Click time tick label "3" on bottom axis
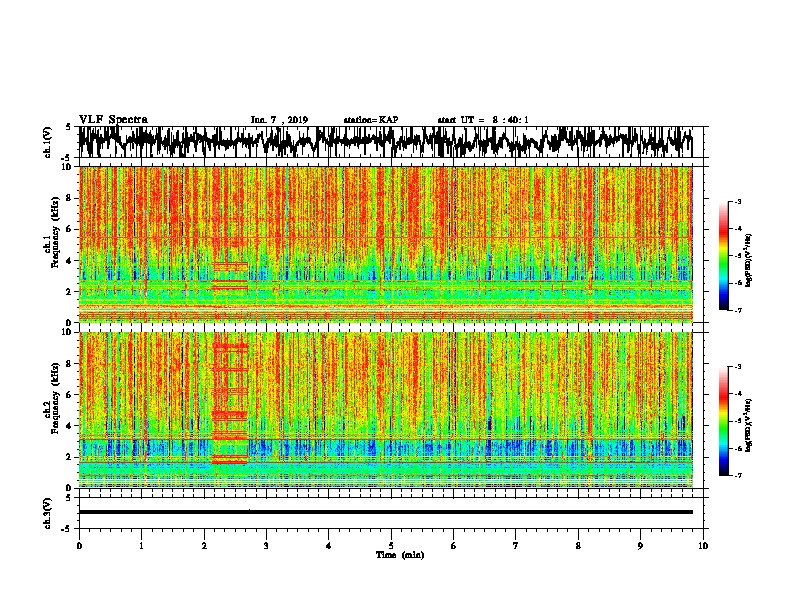The width and height of the screenshot is (792, 612). 266,546
